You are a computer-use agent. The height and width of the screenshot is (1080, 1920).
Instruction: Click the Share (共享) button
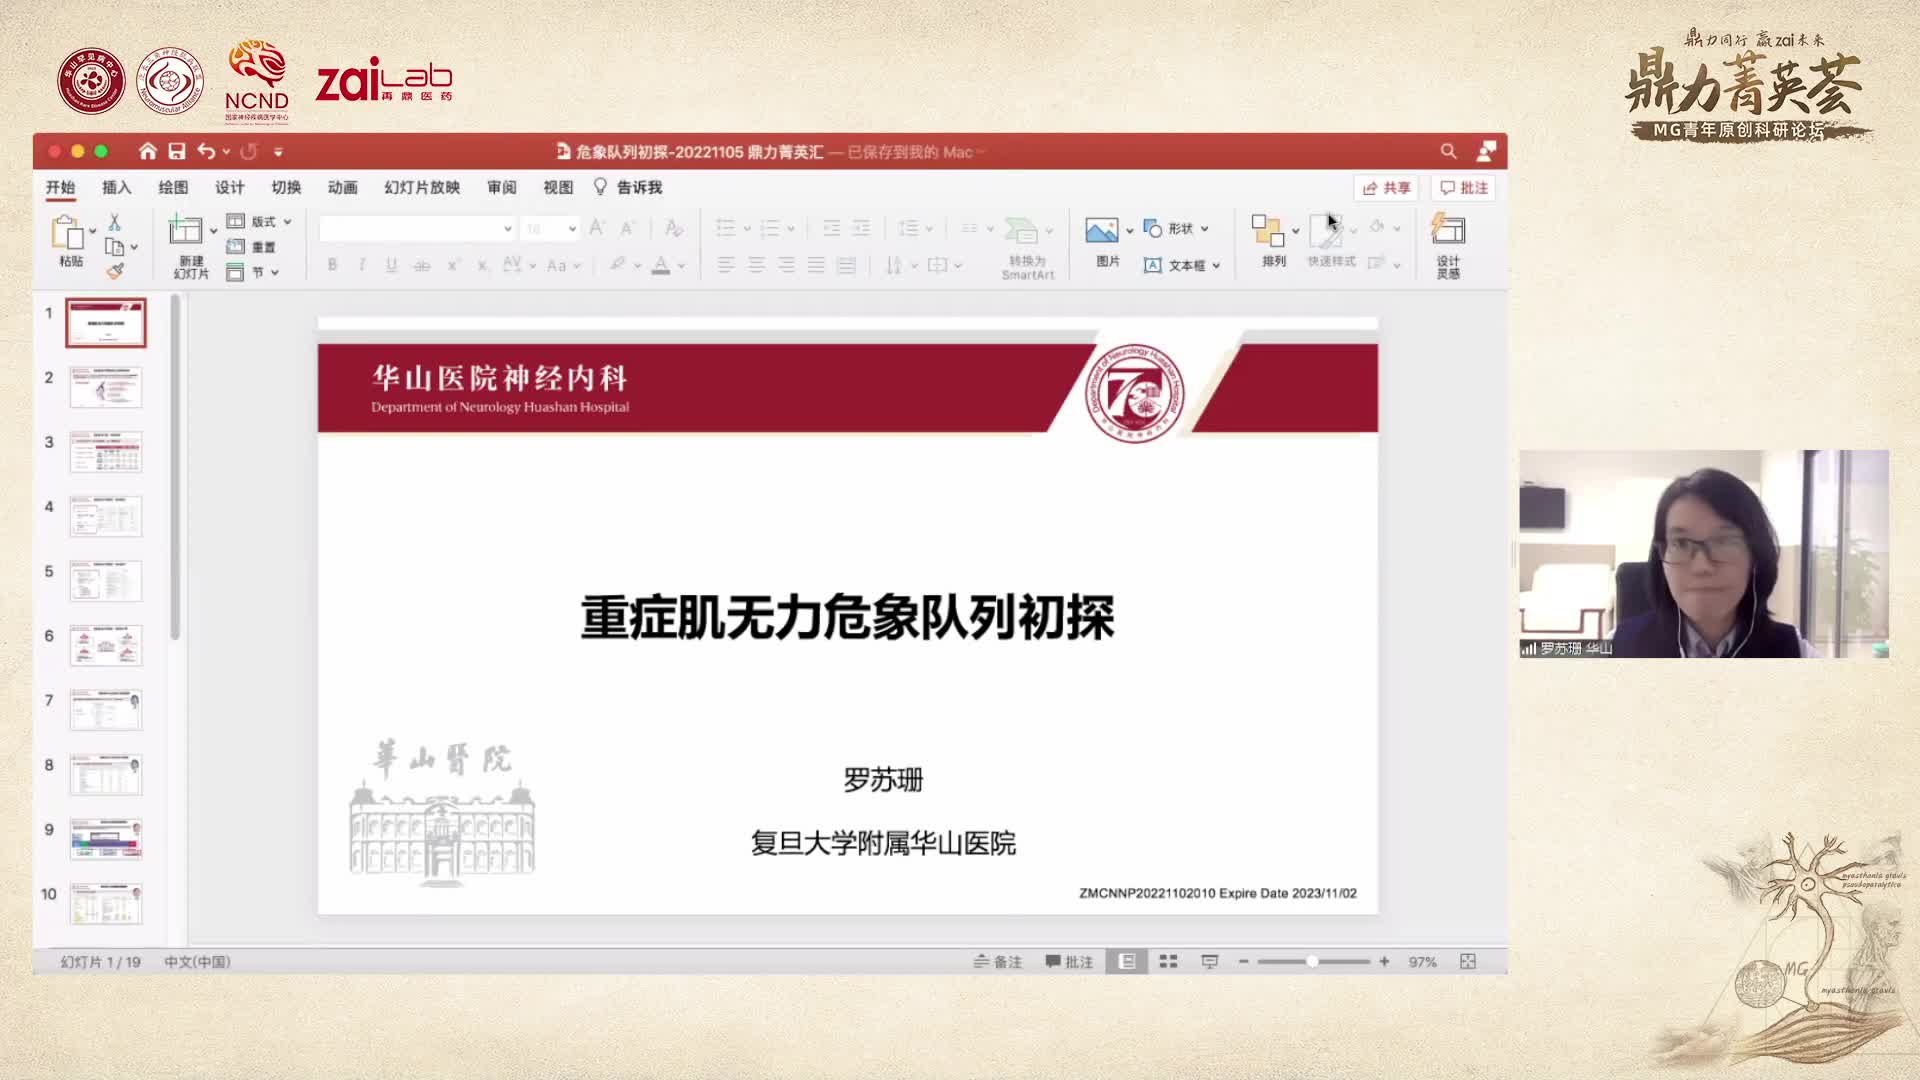[x=1387, y=187]
